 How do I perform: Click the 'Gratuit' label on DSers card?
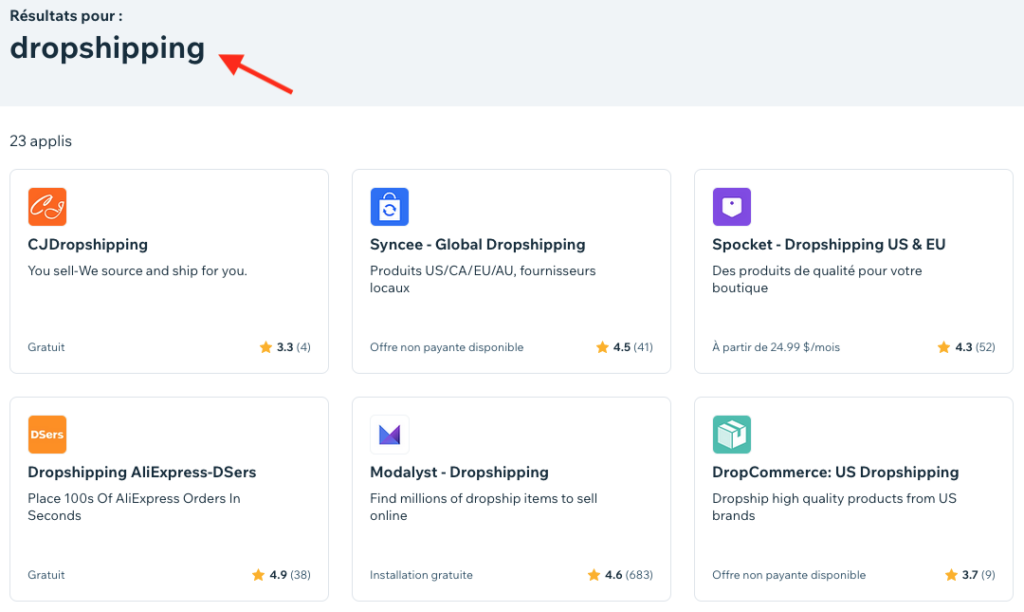[46, 575]
